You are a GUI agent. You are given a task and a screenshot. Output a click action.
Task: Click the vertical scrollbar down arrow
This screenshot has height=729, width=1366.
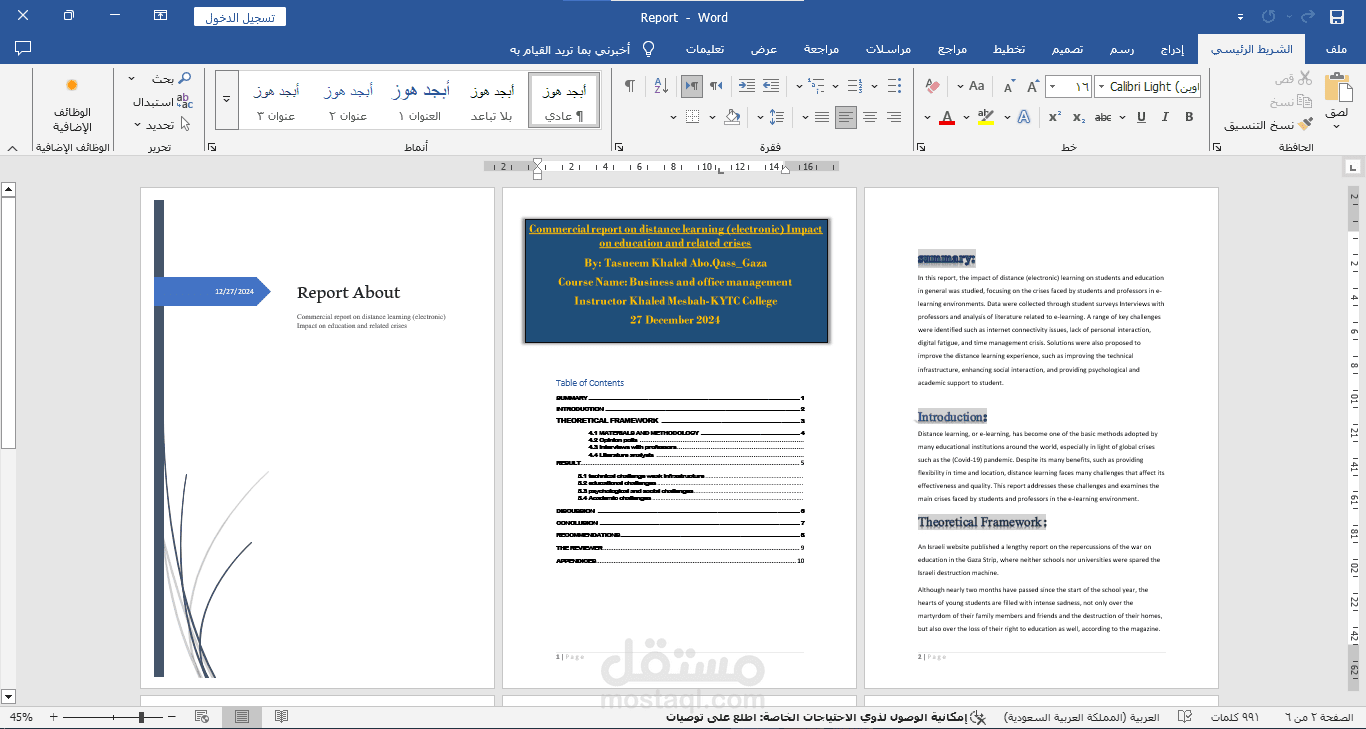(8, 696)
